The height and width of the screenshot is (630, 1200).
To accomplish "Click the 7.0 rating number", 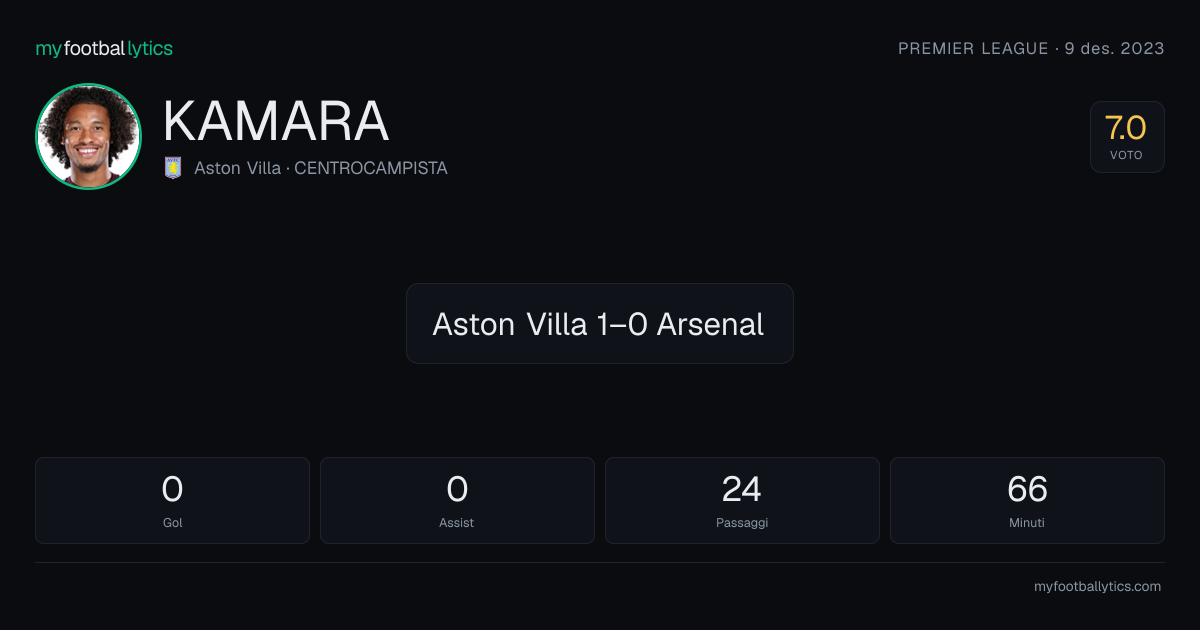I will point(1125,128).
